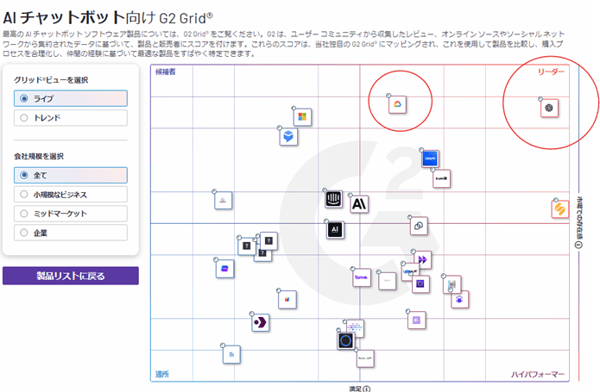Select the 全て company size option
This screenshot has height=392, width=600.
(71, 175)
